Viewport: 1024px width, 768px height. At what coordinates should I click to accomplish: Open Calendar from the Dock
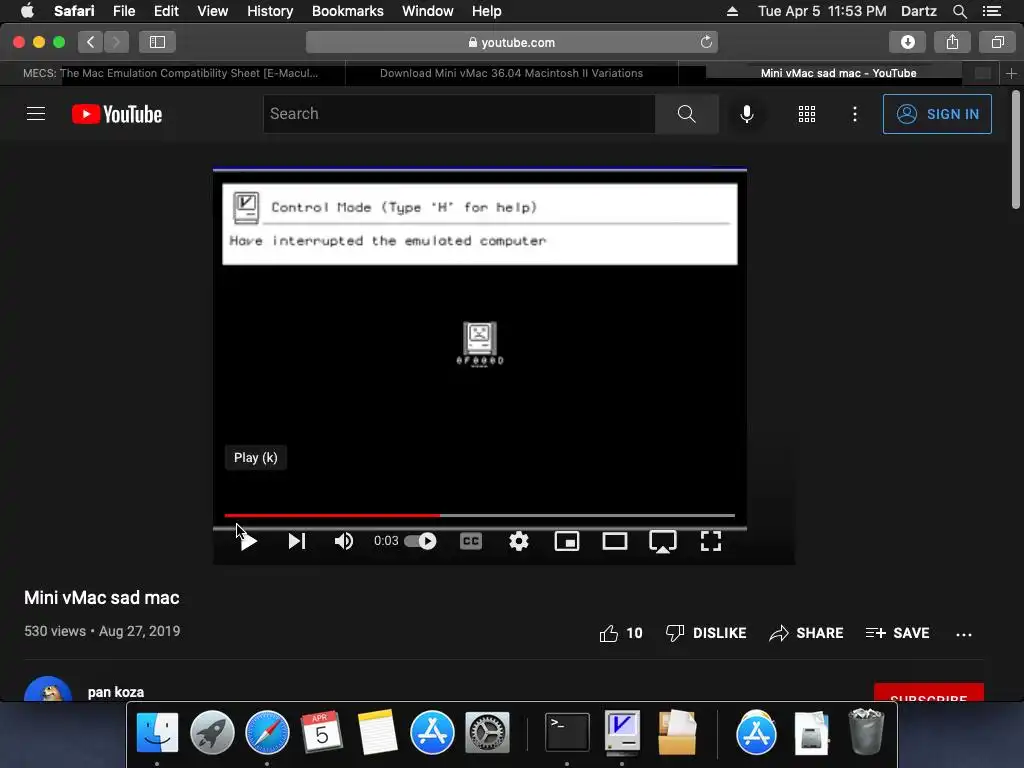(x=322, y=733)
